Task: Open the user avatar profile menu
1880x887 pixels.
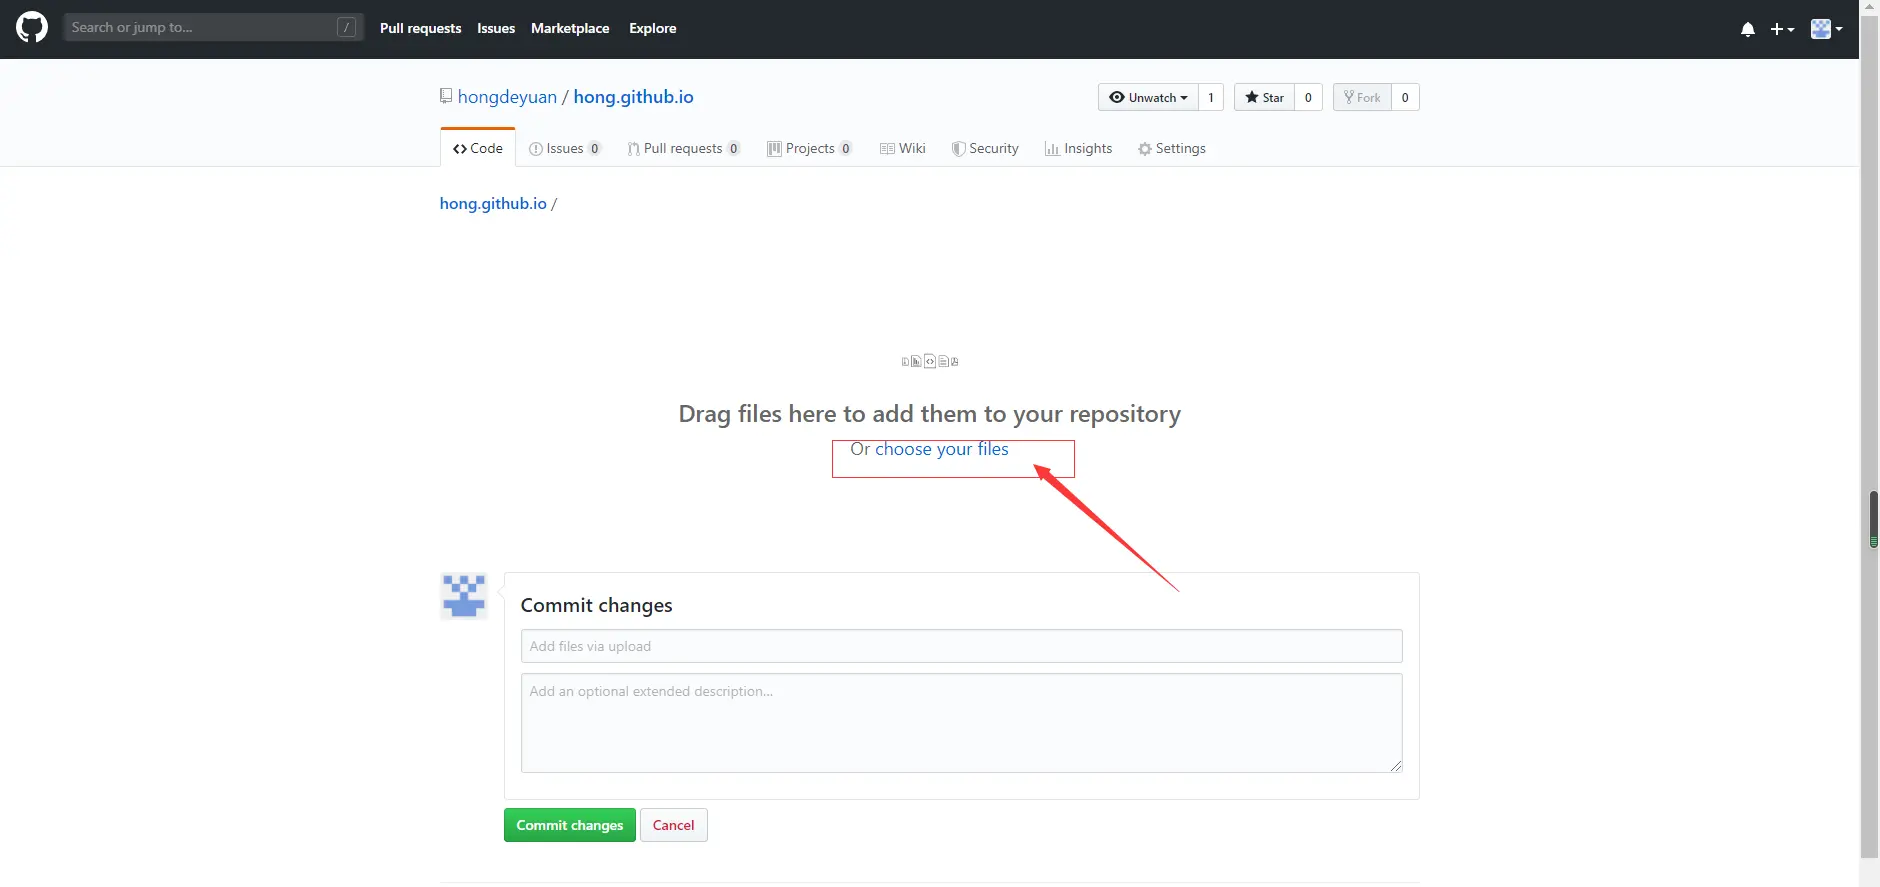Action: click(x=1826, y=29)
